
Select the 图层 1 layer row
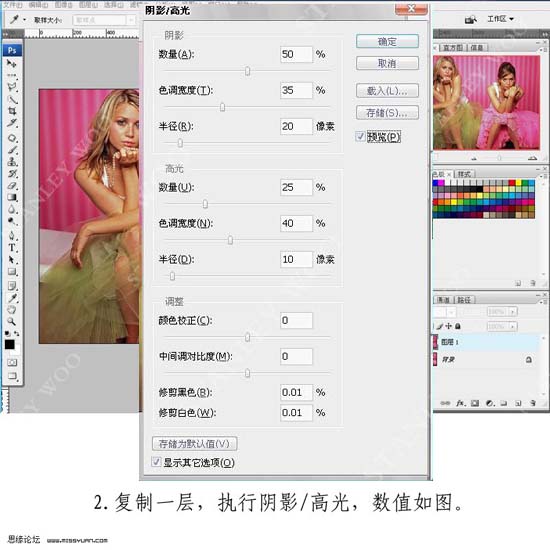[x=487, y=342]
